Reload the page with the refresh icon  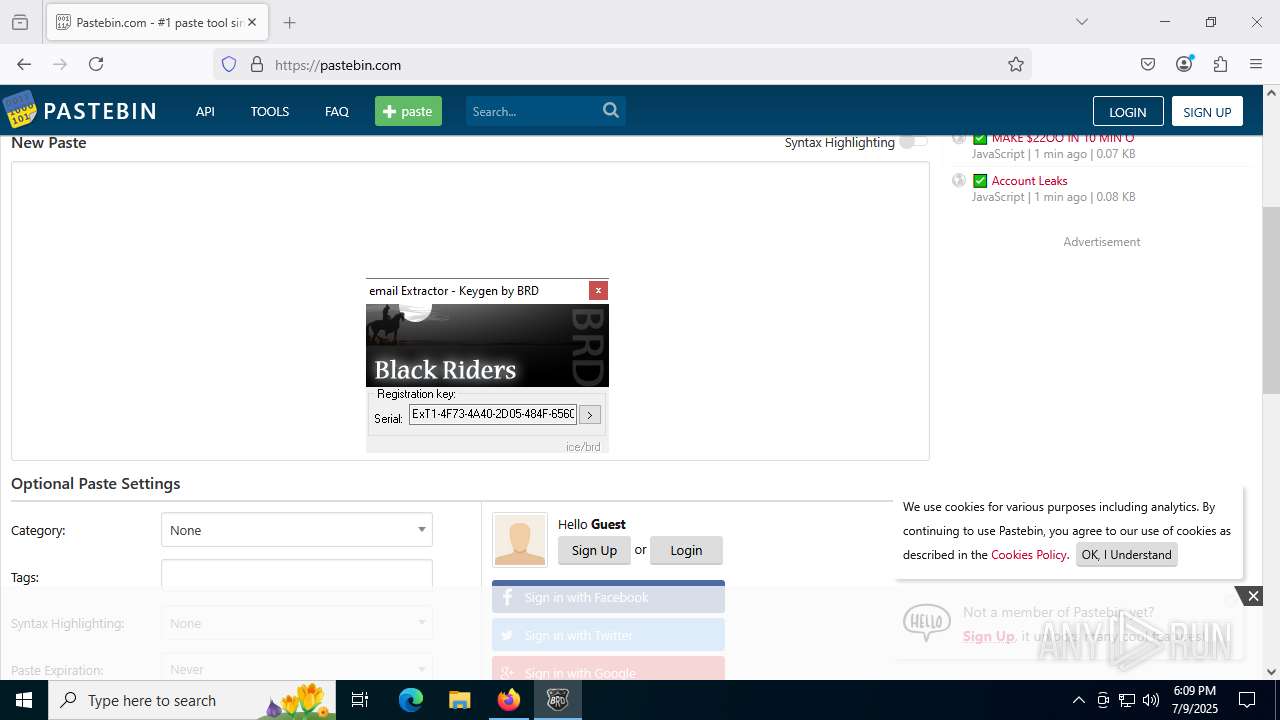[96, 64]
